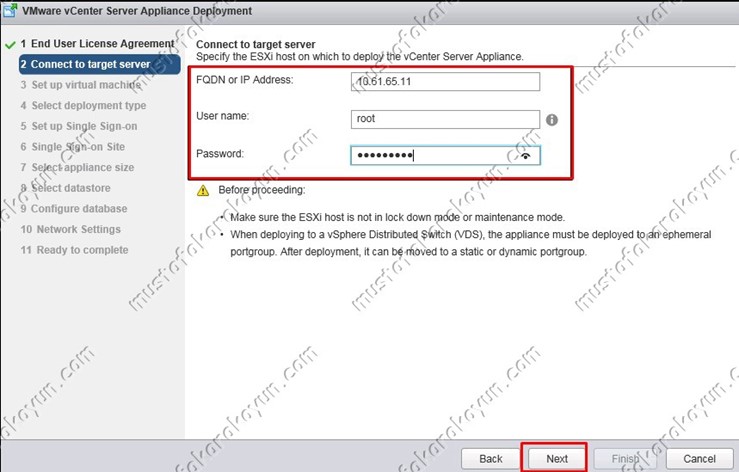
Task: Click the 'FQDN or IP Address:' label
Action: [245, 80]
